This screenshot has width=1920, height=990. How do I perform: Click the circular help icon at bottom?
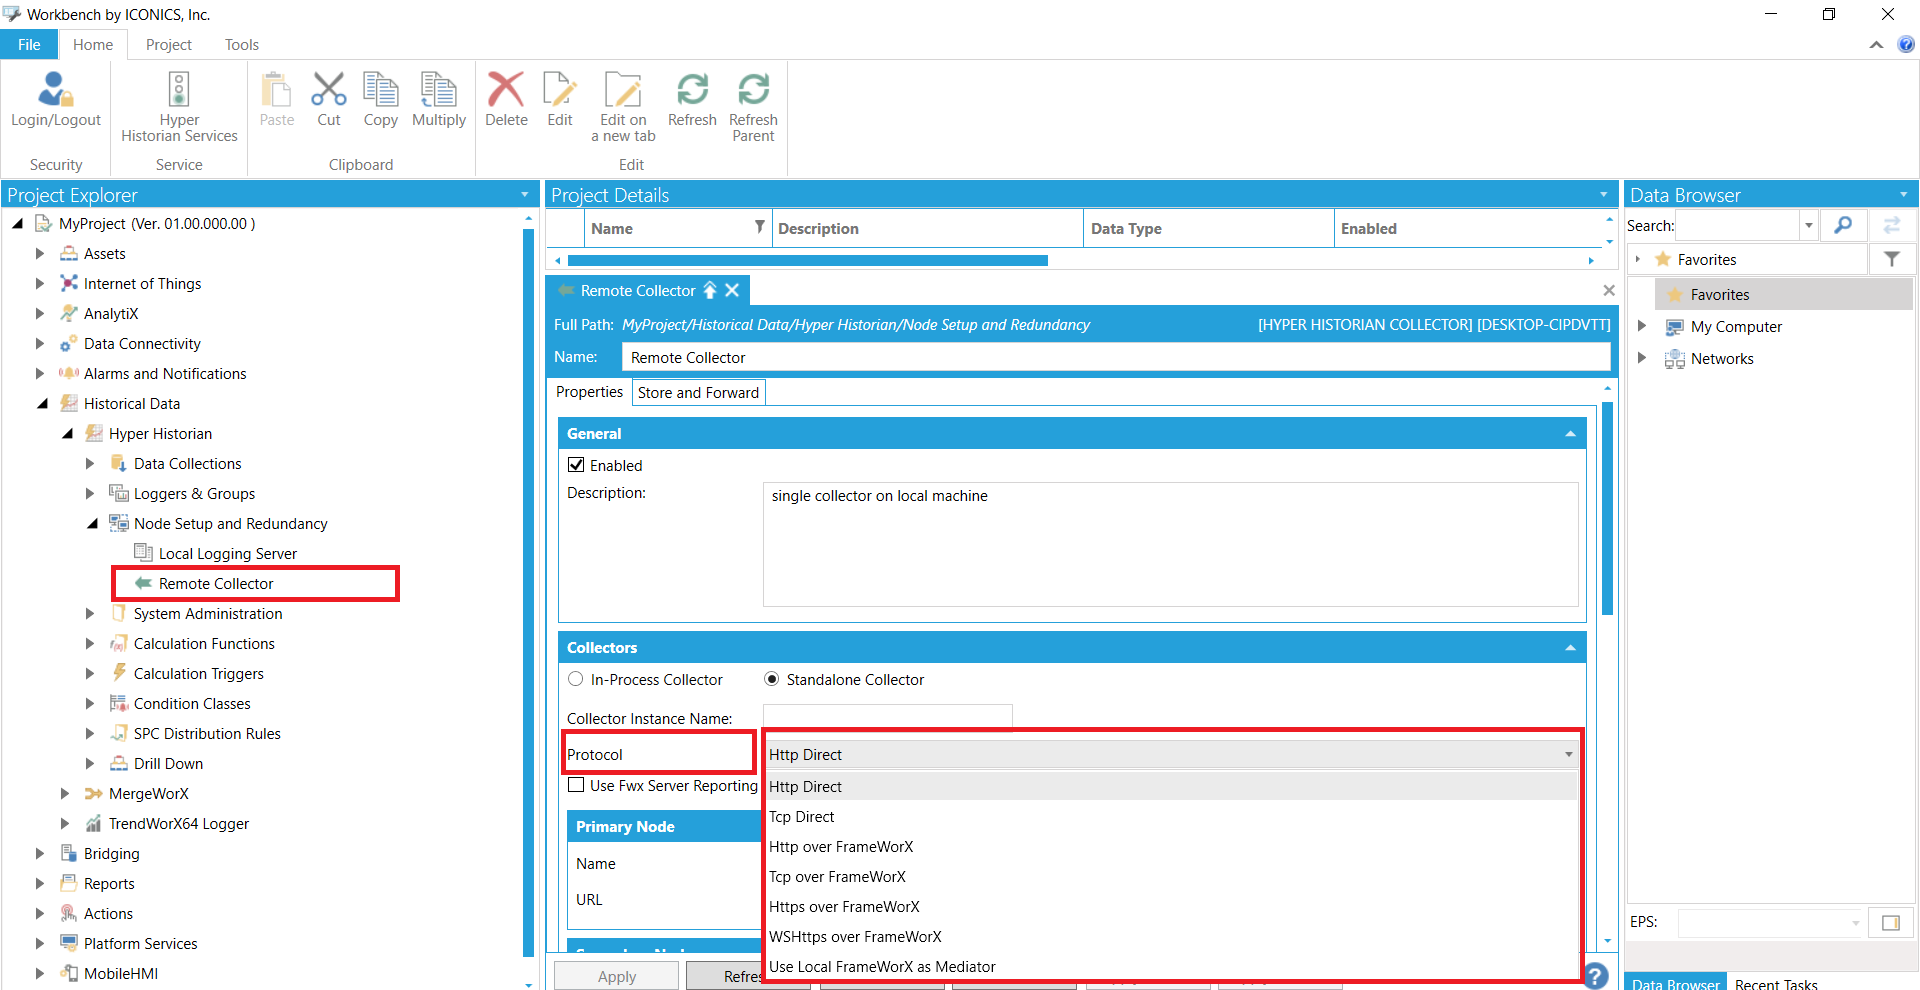point(1596,975)
